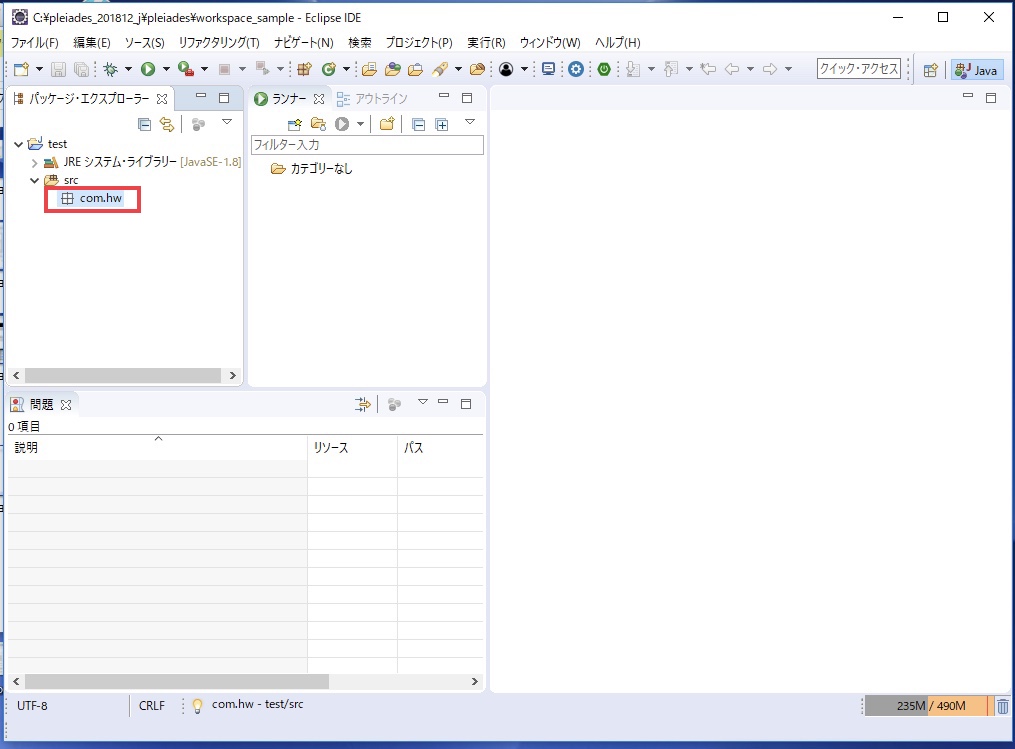The width and height of the screenshot is (1015, 749).
Task: Start debugging with the bug icon
Action: [111, 69]
